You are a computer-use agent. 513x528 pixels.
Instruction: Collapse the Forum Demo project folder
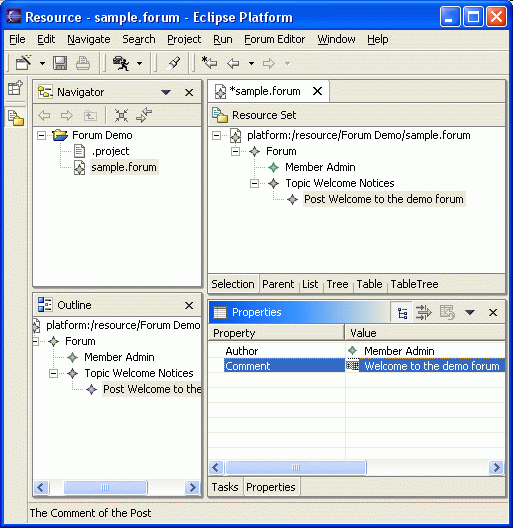coord(41,135)
